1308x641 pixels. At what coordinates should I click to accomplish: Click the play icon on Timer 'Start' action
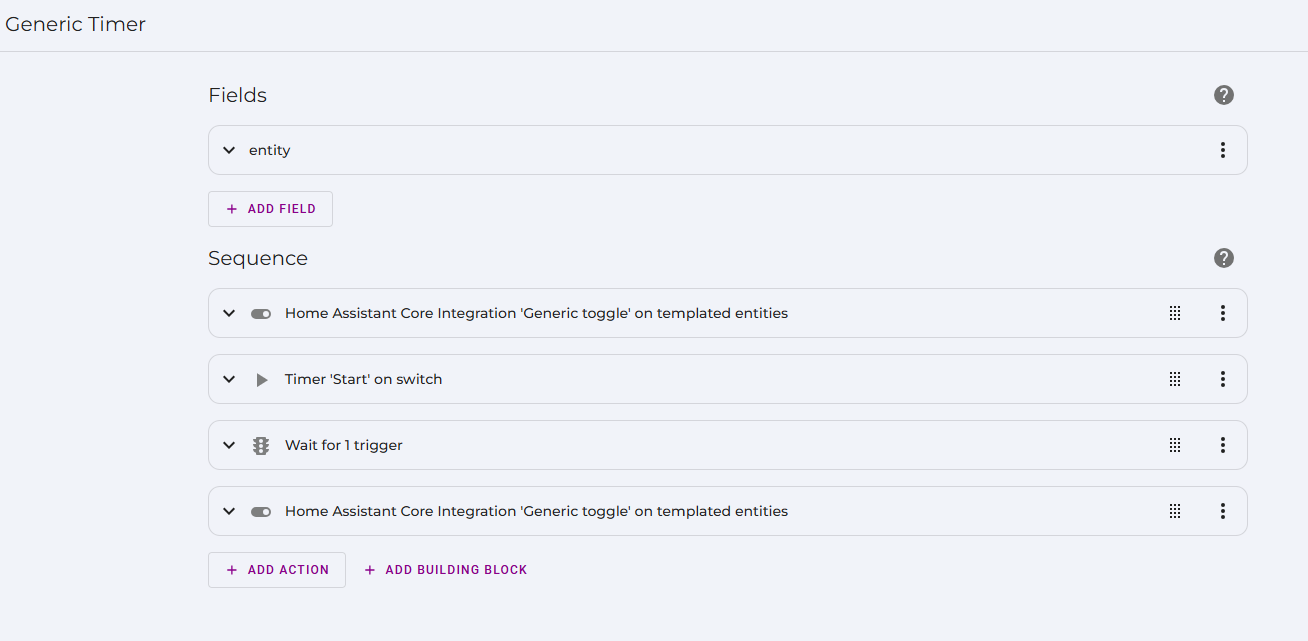(x=260, y=379)
